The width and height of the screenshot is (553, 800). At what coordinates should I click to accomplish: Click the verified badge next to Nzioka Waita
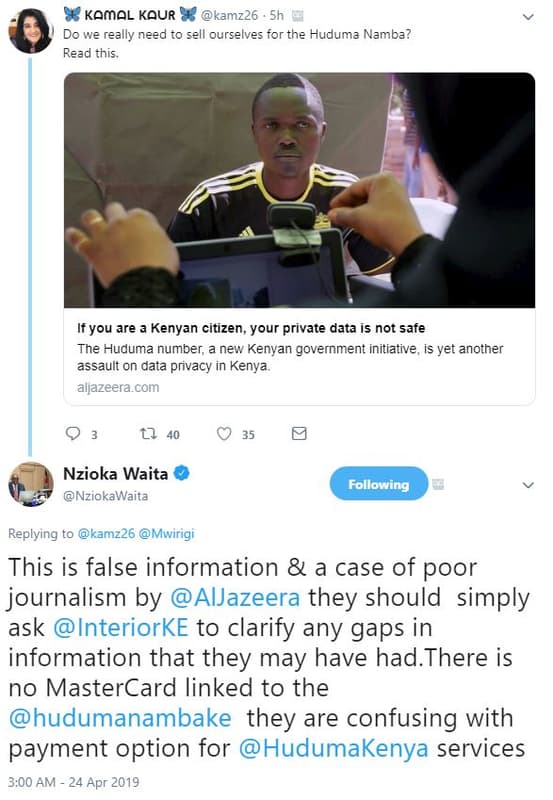(182, 473)
